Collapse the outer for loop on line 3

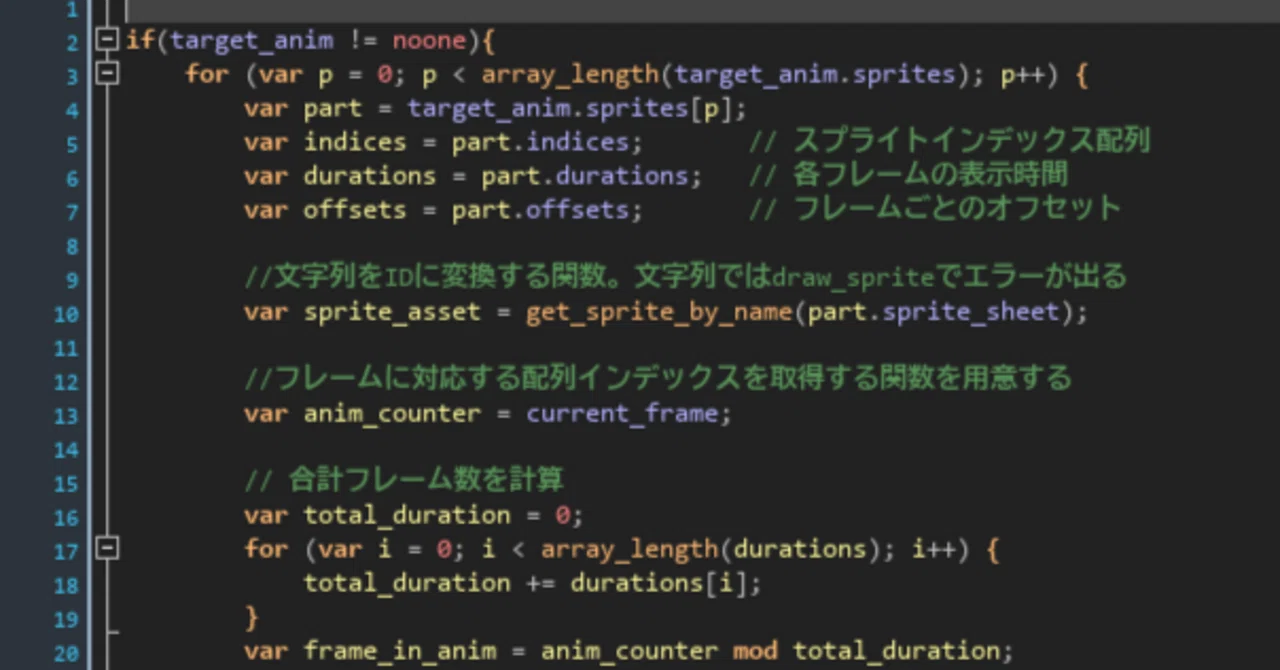106,74
